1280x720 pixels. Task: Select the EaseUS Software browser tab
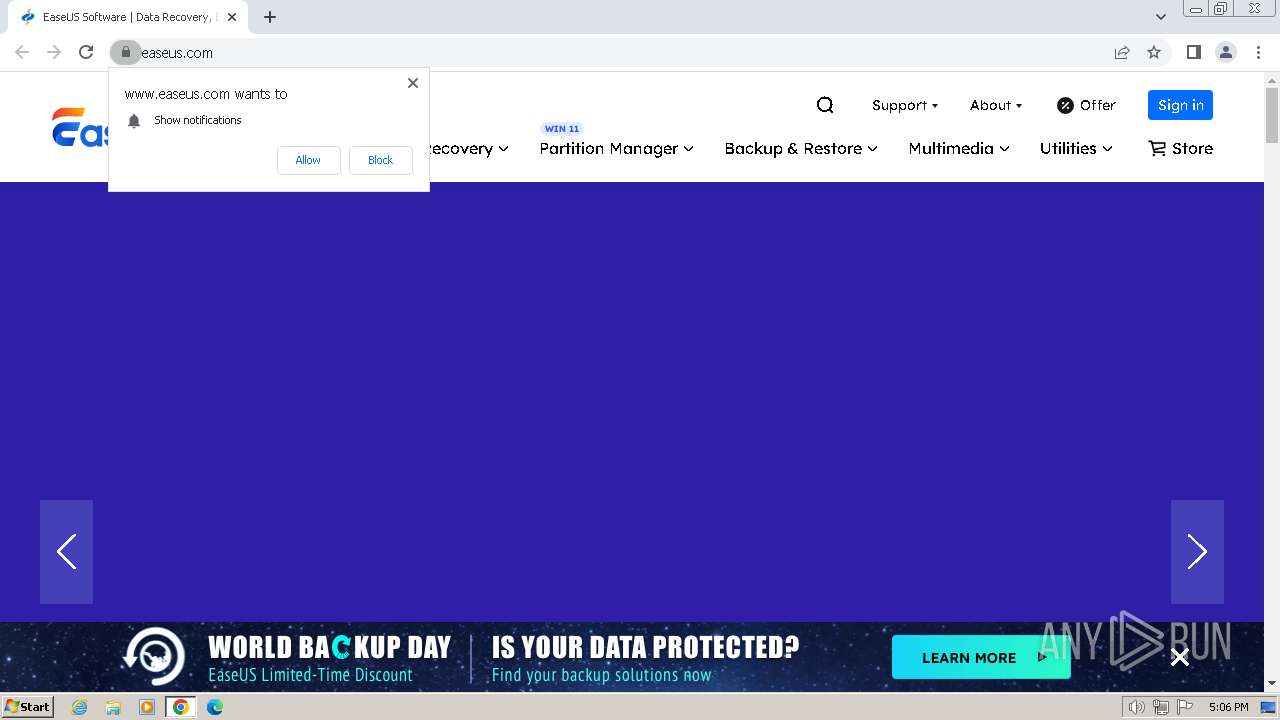coord(127,17)
